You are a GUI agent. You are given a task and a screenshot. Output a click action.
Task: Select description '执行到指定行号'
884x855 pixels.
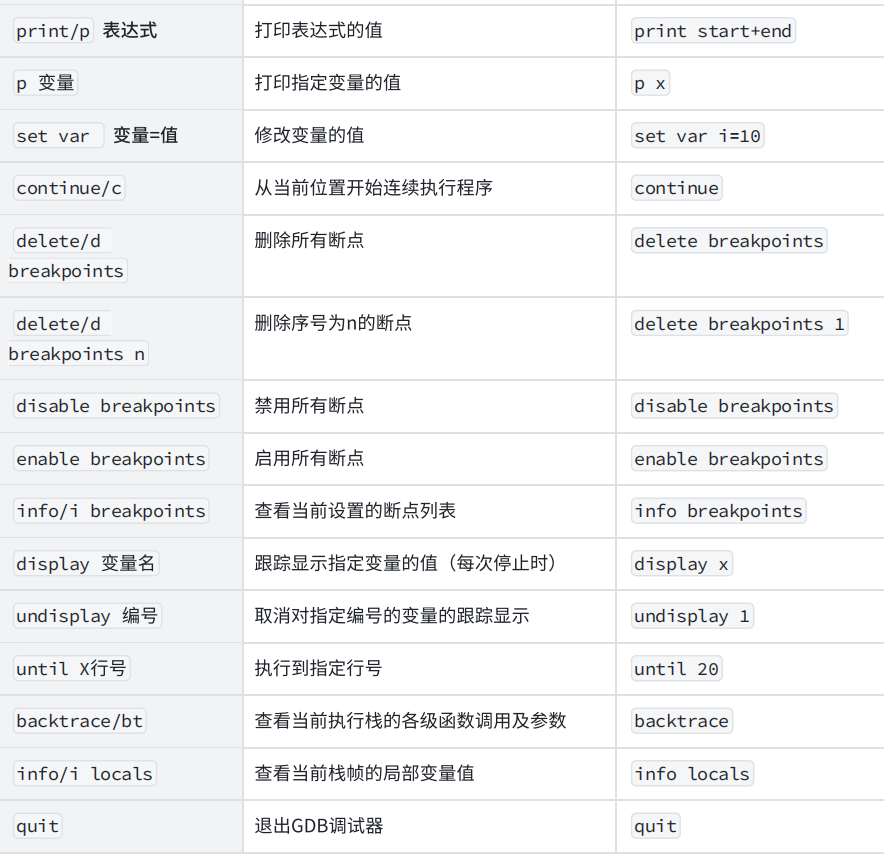point(319,668)
